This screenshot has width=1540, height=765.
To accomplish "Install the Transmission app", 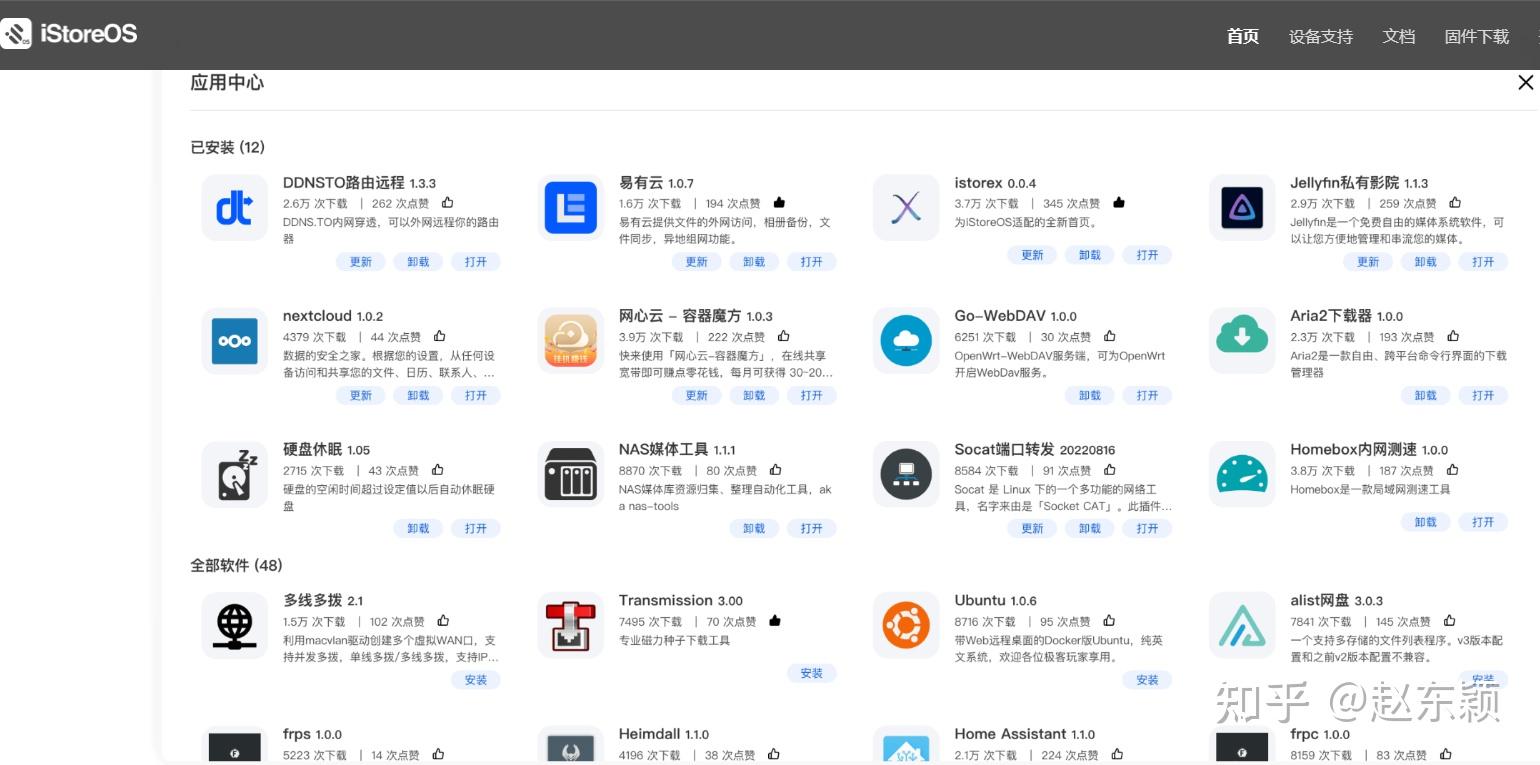I will coord(812,673).
